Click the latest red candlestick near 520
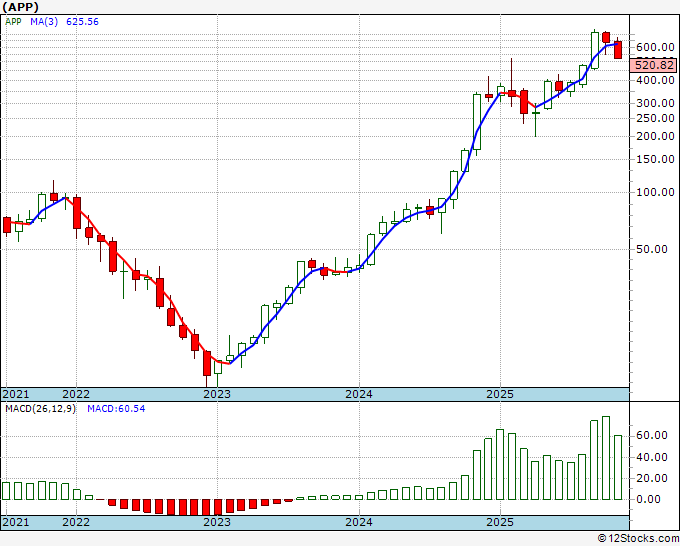The width and height of the screenshot is (680, 546). [x=618, y=50]
